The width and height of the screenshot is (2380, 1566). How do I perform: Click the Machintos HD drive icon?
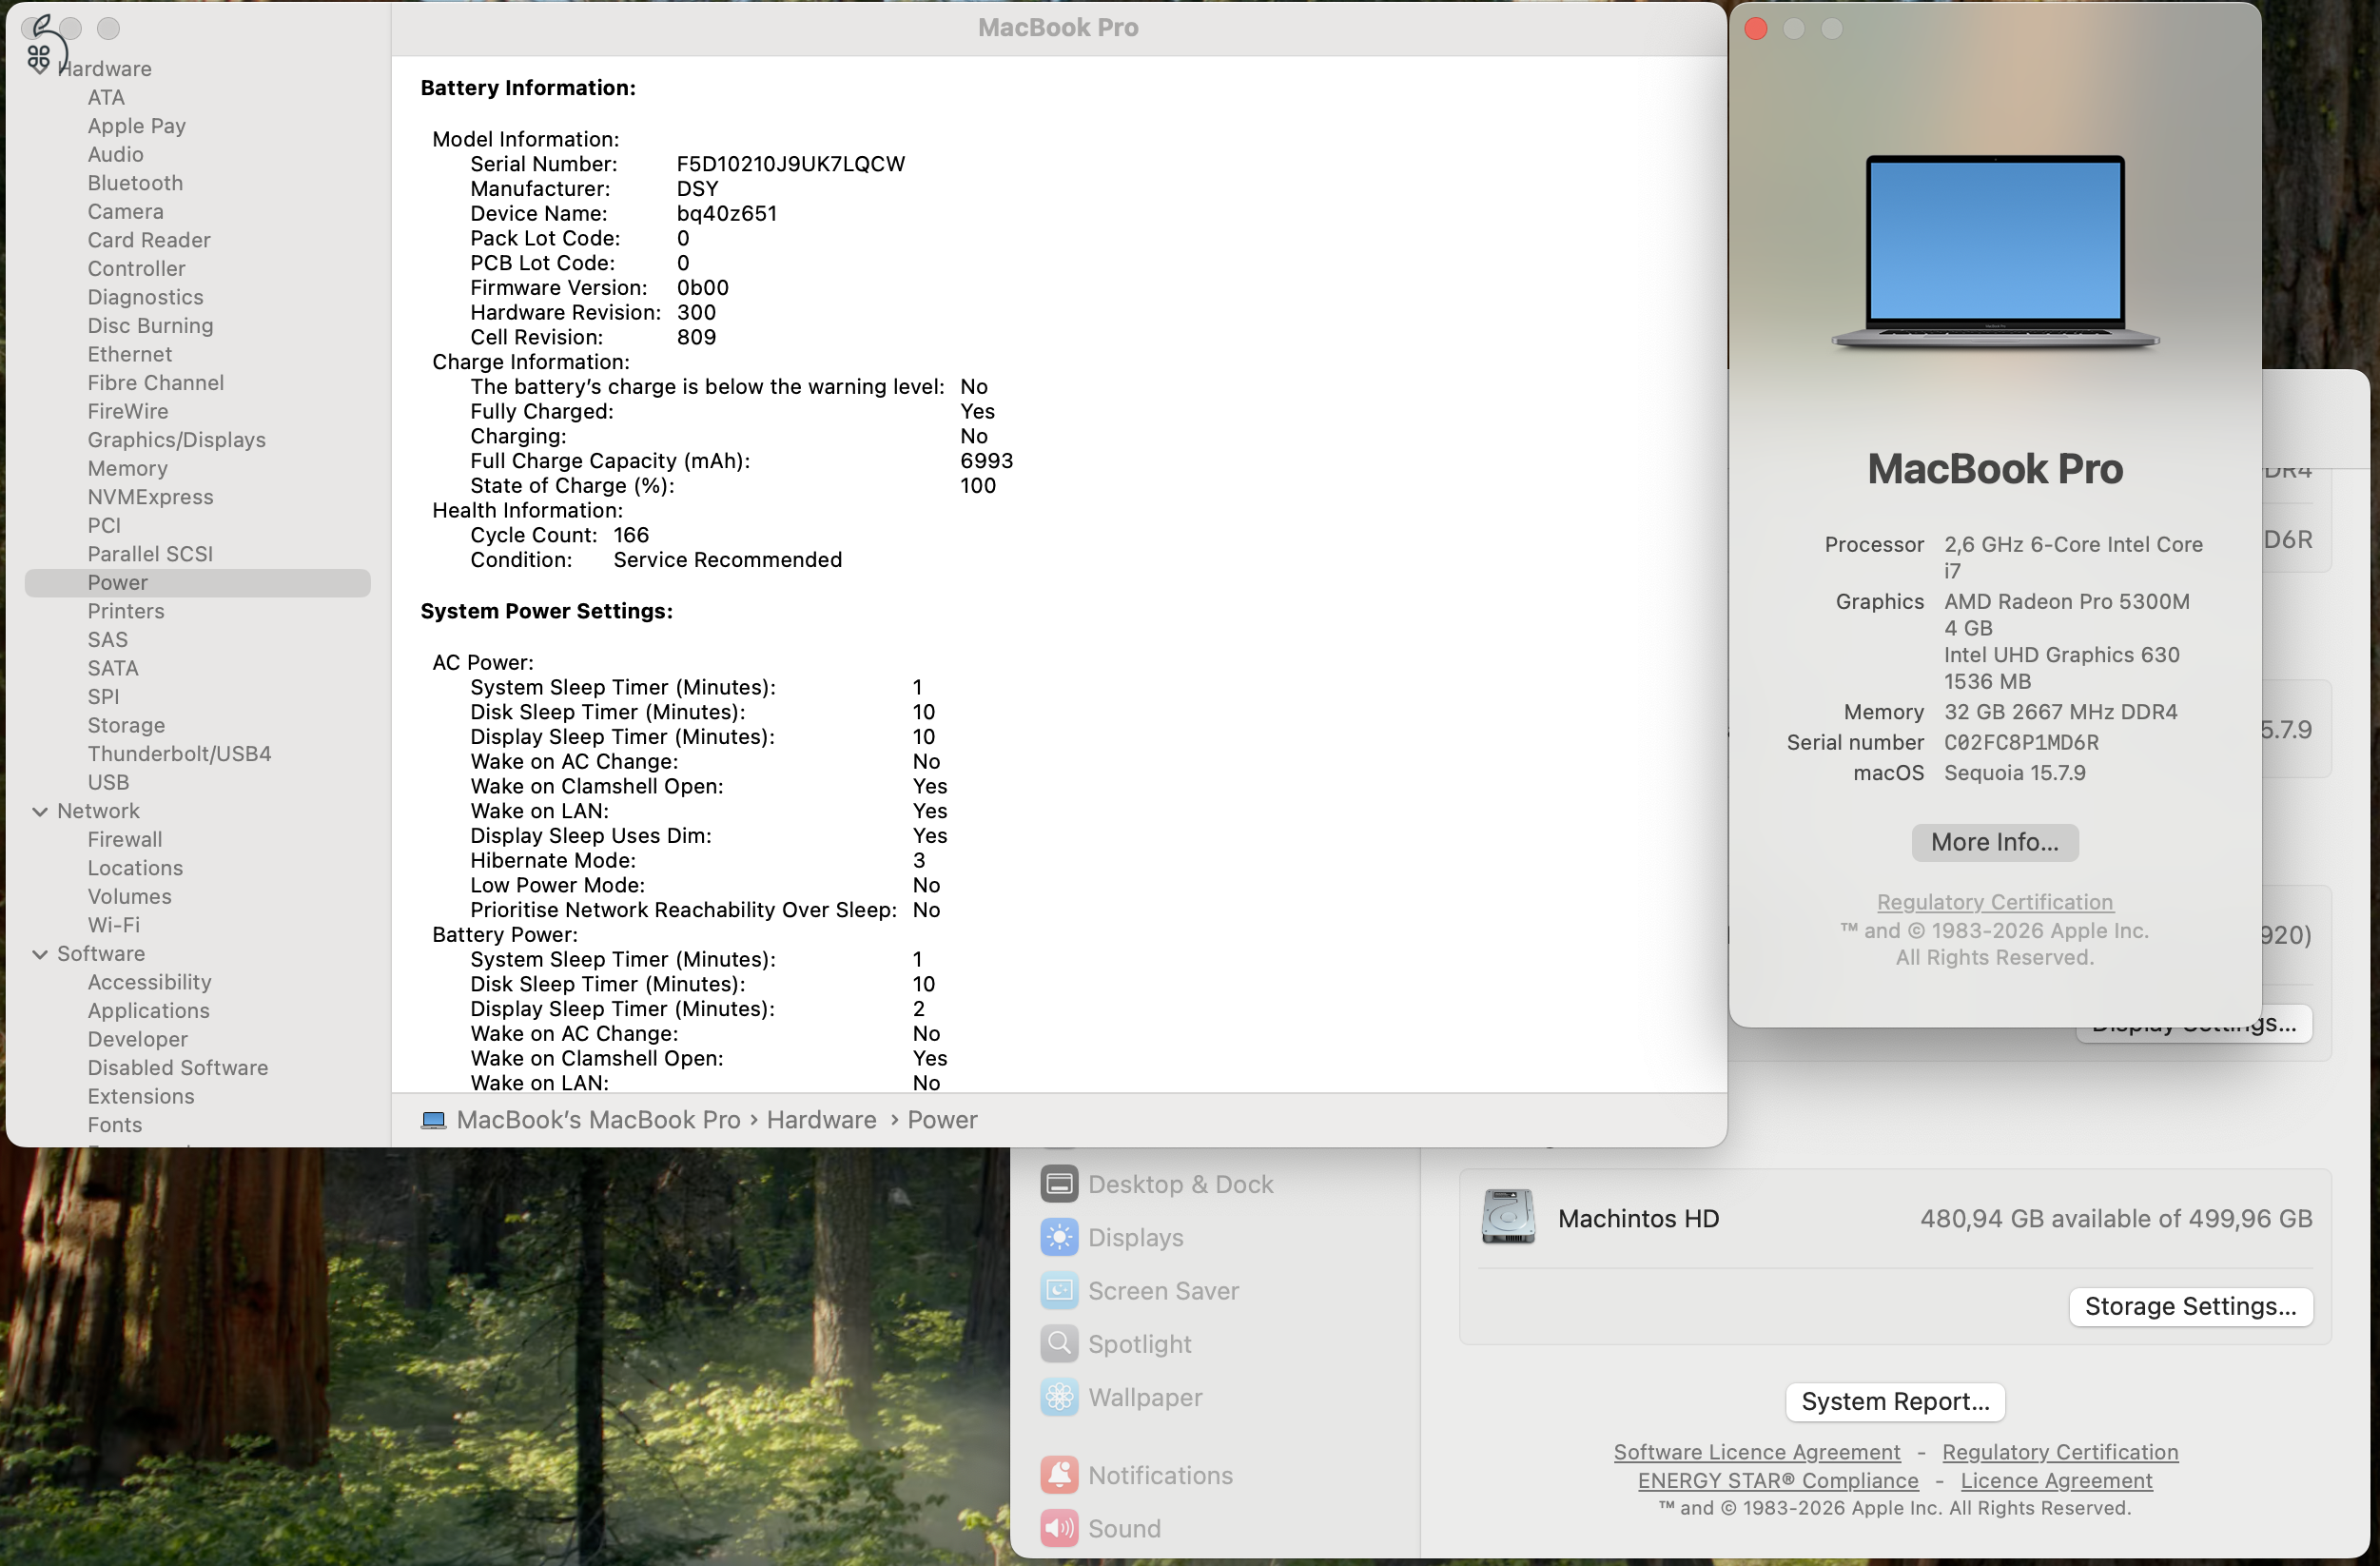pos(1508,1217)
